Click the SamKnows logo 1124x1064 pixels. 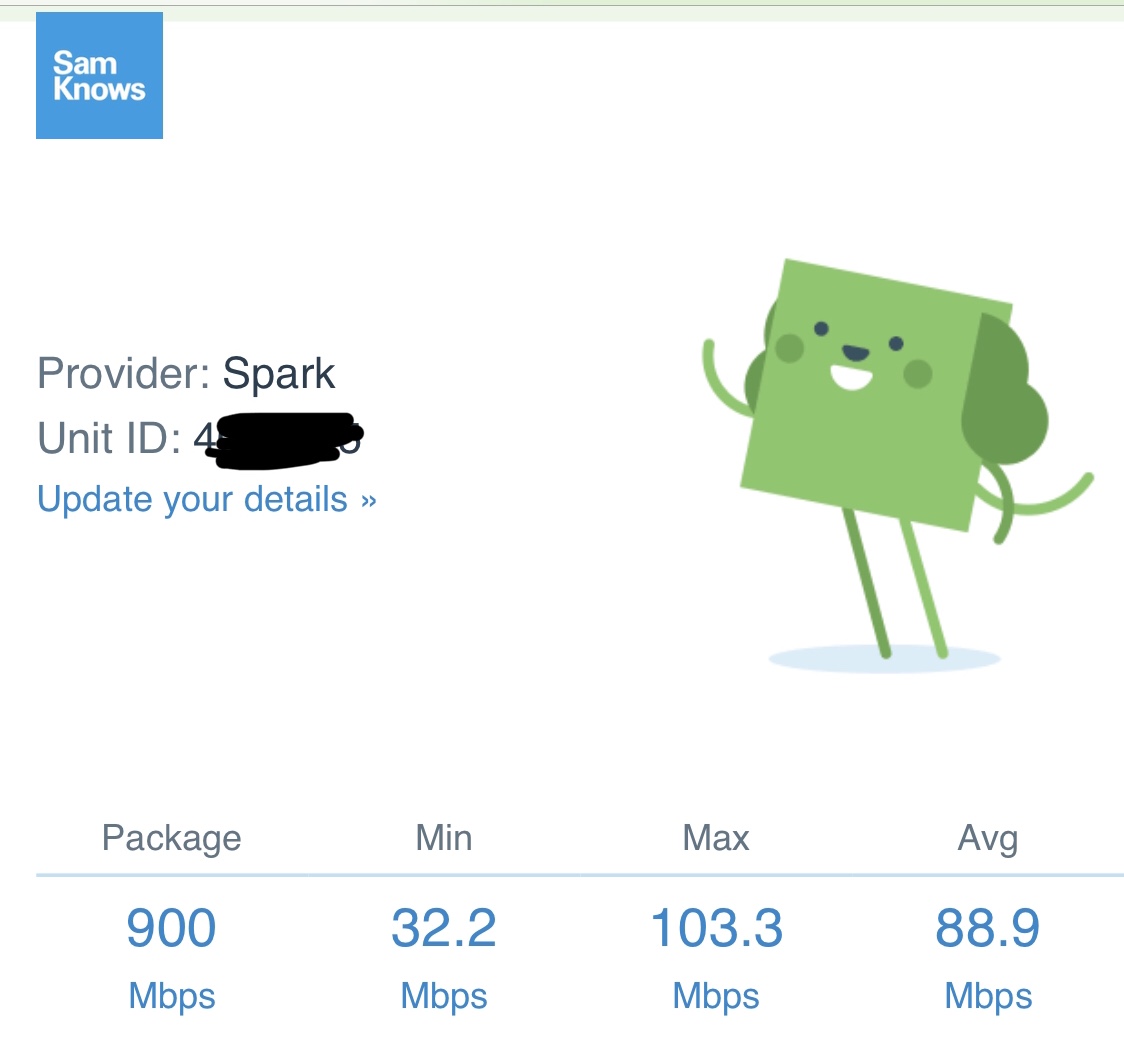pos(100,75)
